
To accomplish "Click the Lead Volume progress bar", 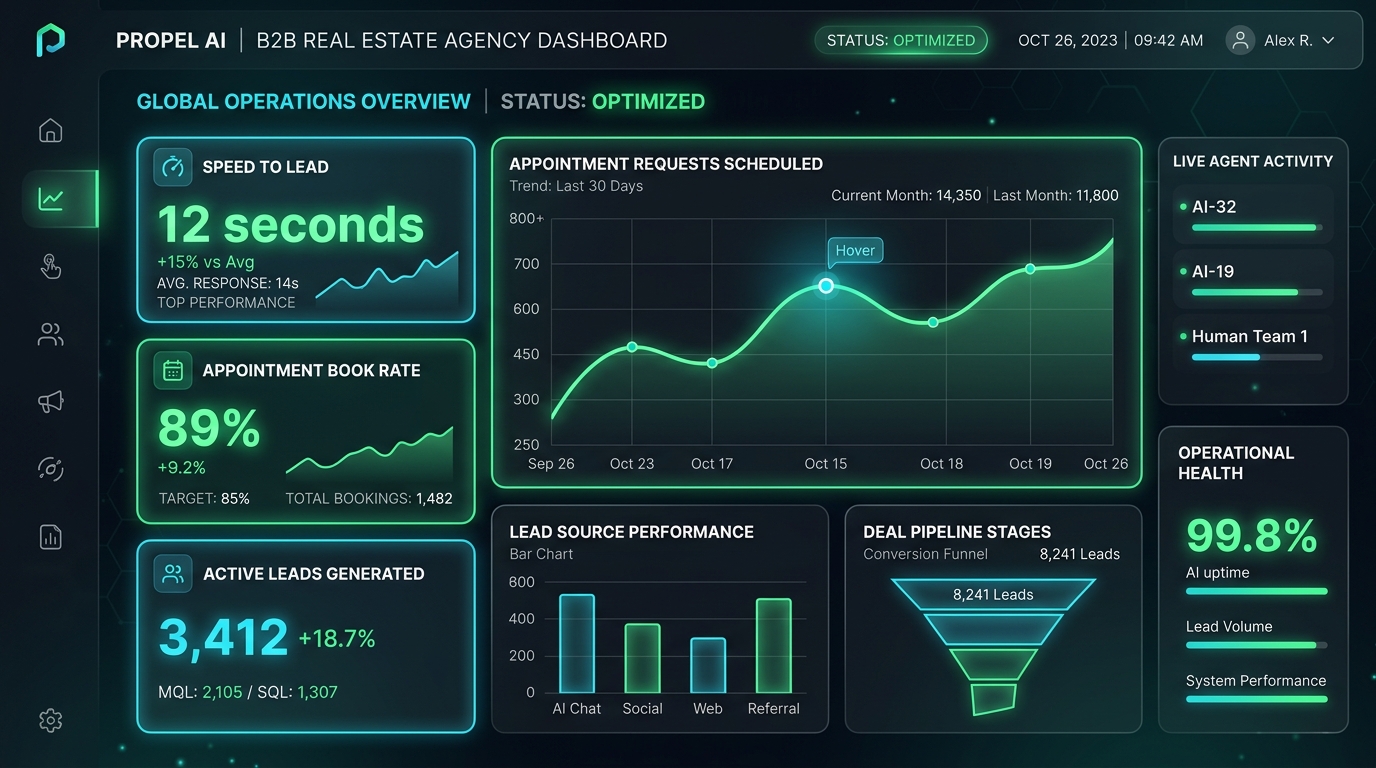I will click(x=1257, y=645).
